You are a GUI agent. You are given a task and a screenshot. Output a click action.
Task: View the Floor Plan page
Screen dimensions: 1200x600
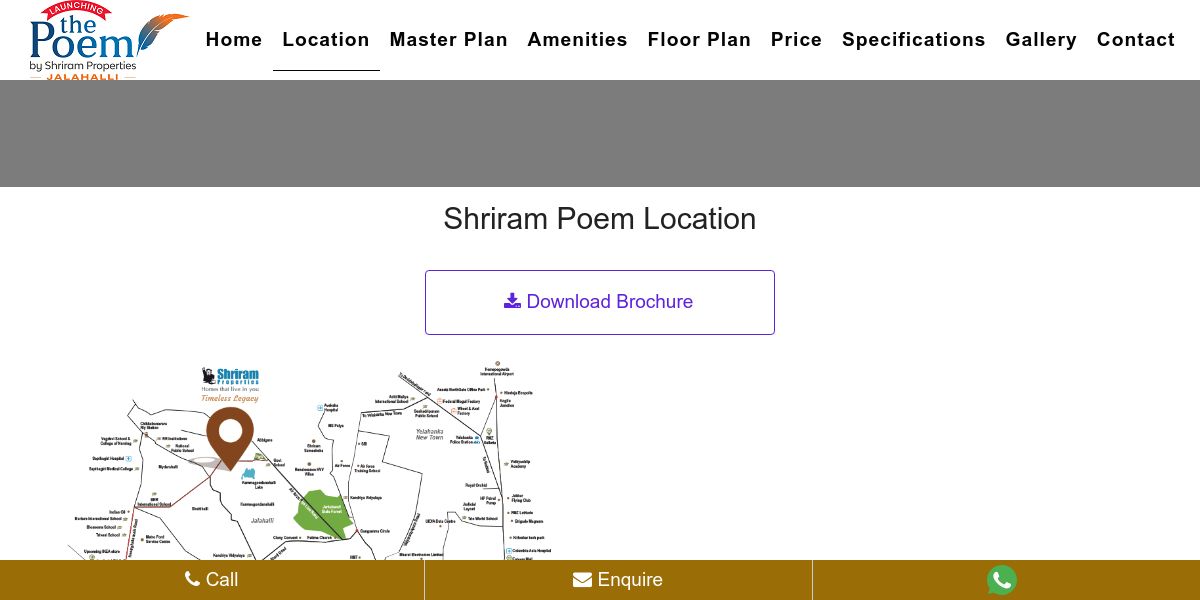pyautogui.click(x=699, y=40)
